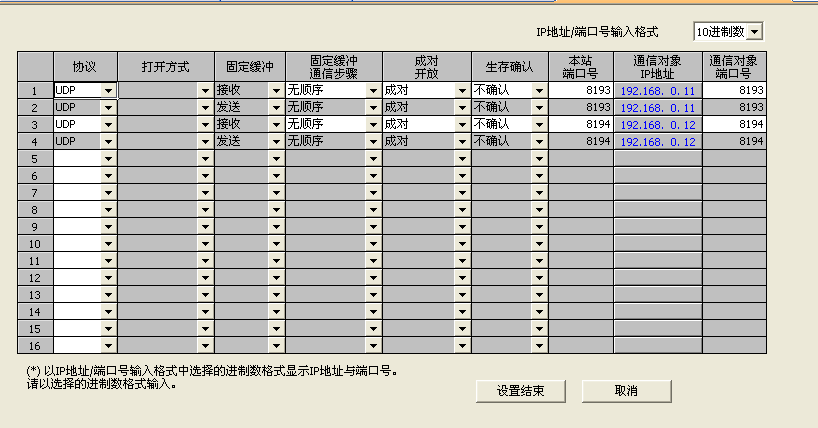Expand row 1 生存确认 不确认 dropdown
818x428 pixels.
click(x=539, y=90)
